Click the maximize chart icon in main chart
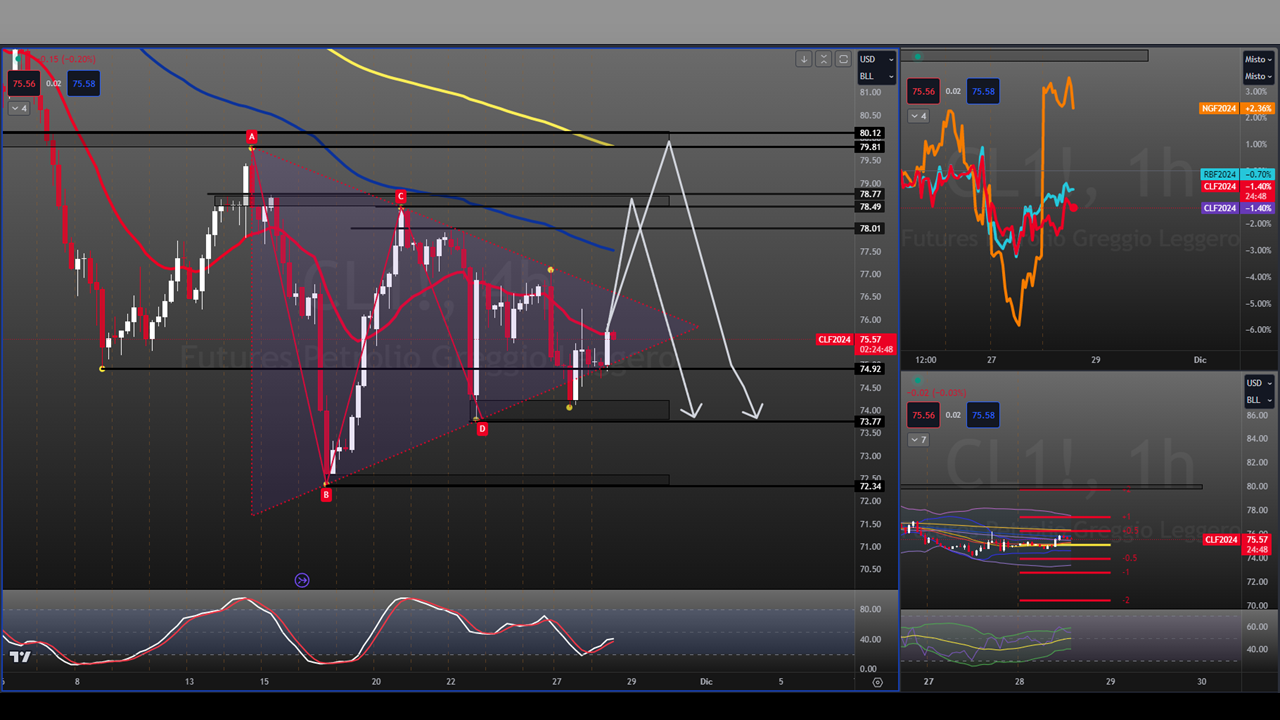This screenshot has width=1280, height=720. tap(843, 59)
